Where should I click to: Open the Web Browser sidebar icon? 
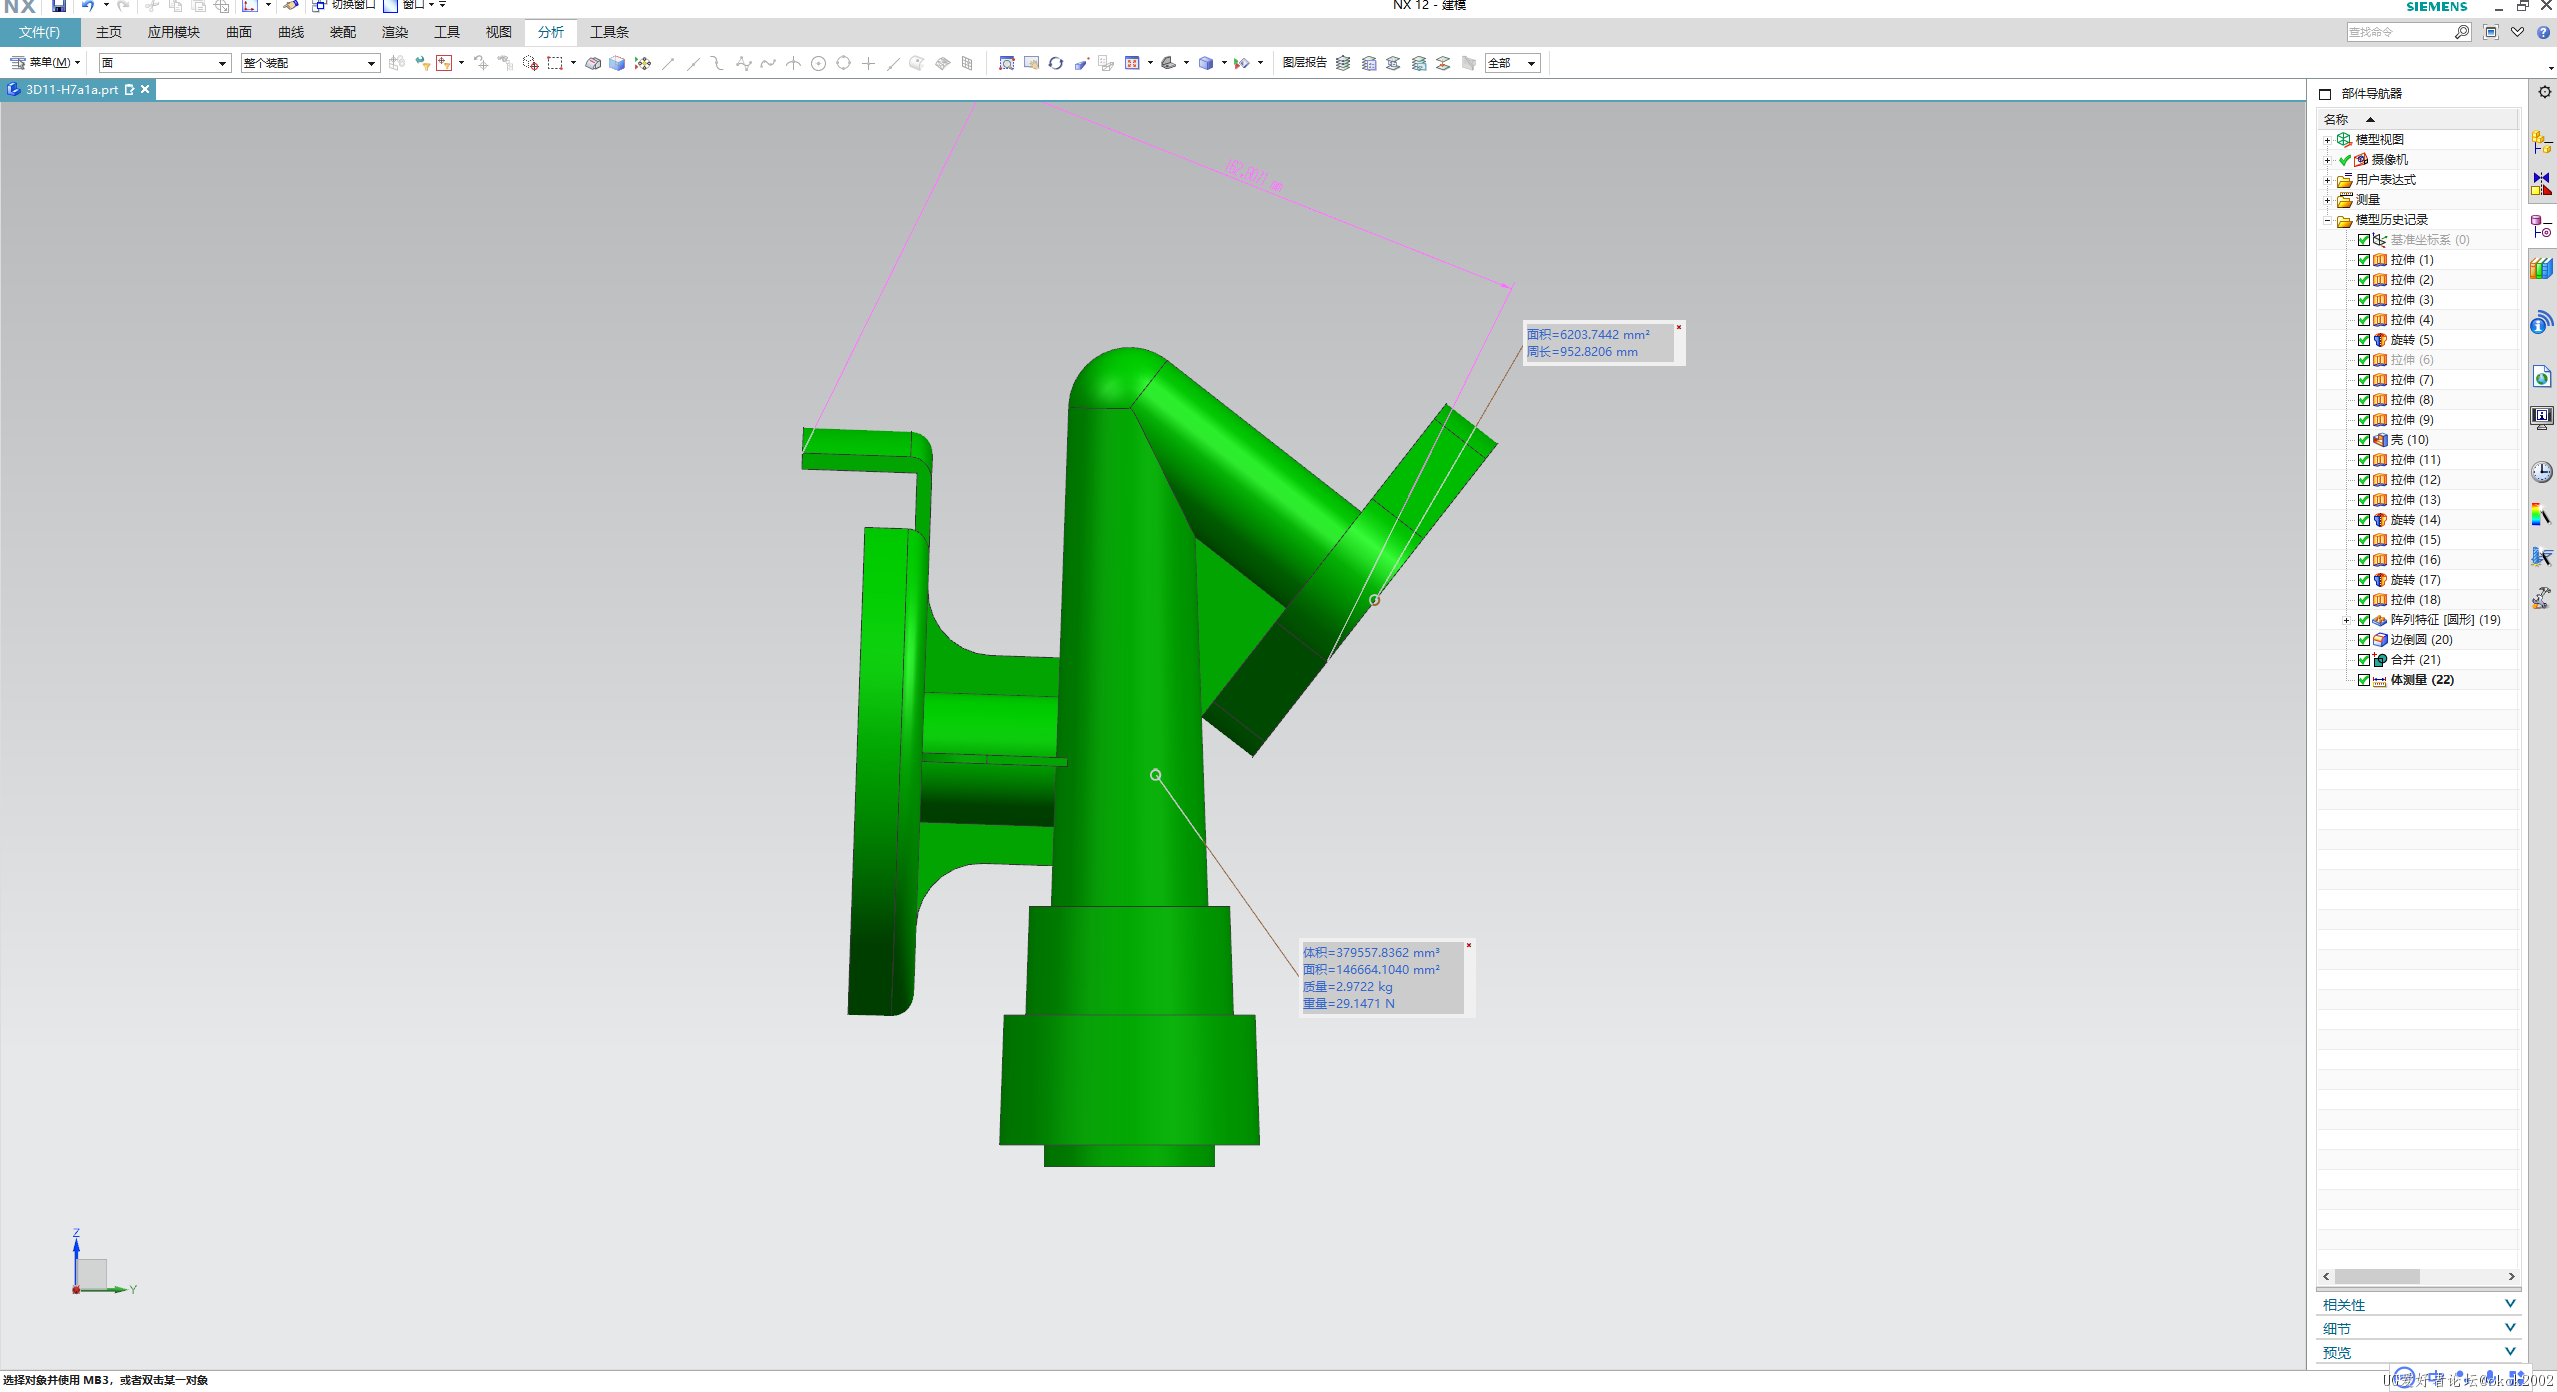[2541, 376]
